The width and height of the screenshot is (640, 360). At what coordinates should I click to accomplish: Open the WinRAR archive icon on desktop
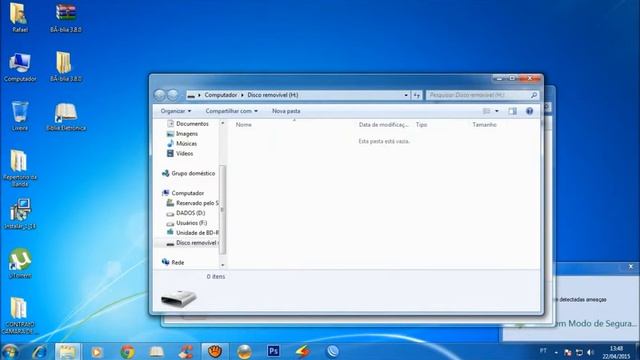click(x=66, y=17)
